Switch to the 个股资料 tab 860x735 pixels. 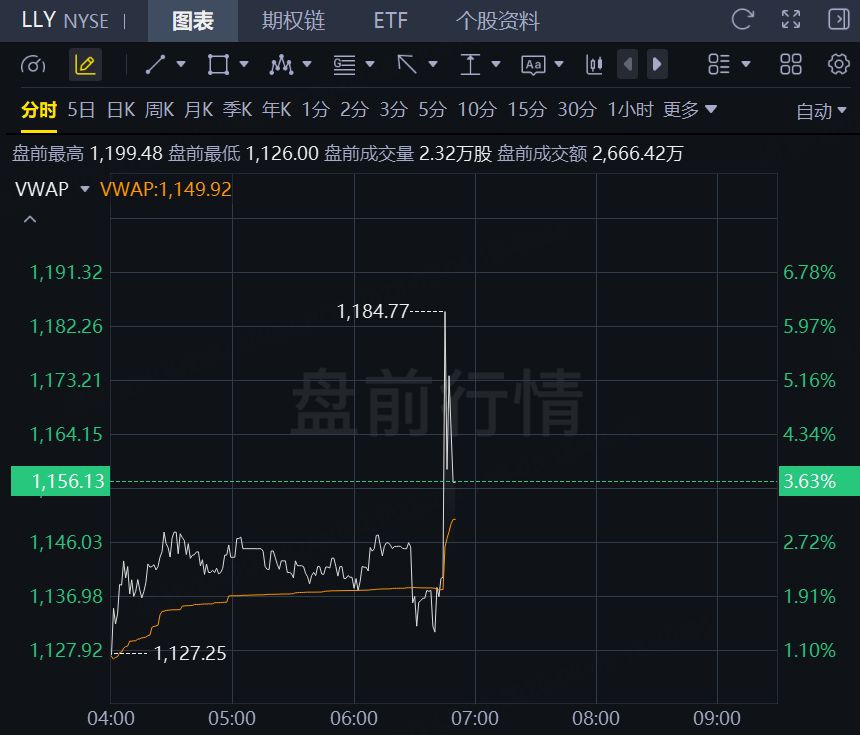498,21
